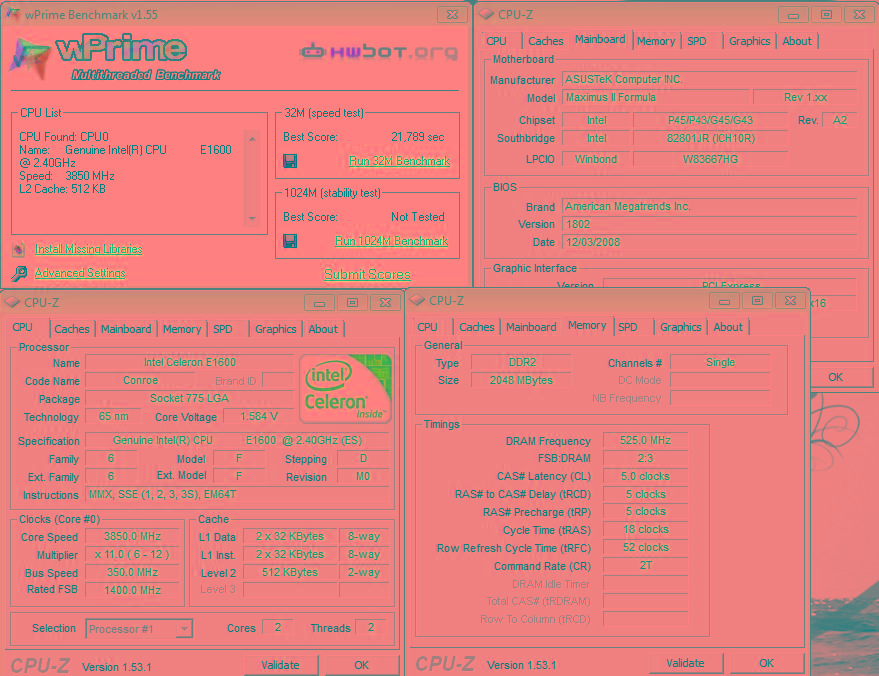Click the wPrime logo icon

[x=30, y=57]
